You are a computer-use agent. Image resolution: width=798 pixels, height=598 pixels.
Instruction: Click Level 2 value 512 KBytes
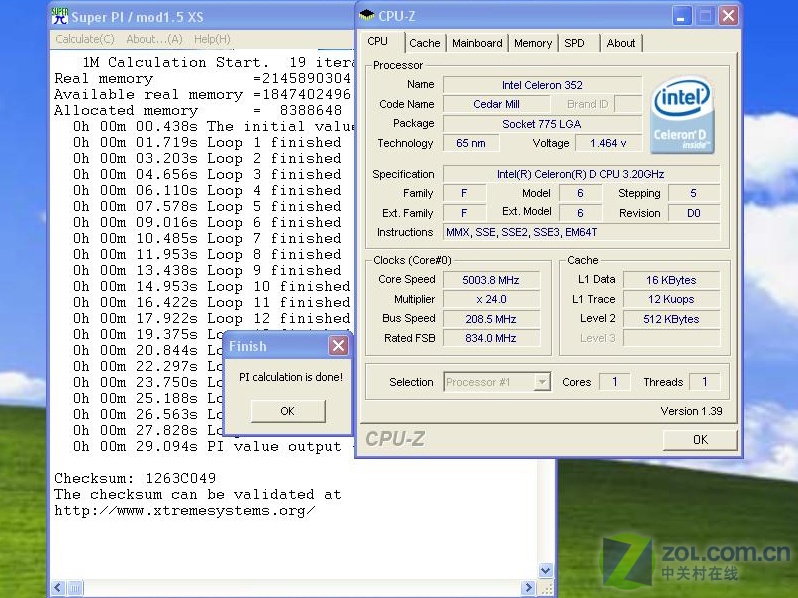pos(671,319)
